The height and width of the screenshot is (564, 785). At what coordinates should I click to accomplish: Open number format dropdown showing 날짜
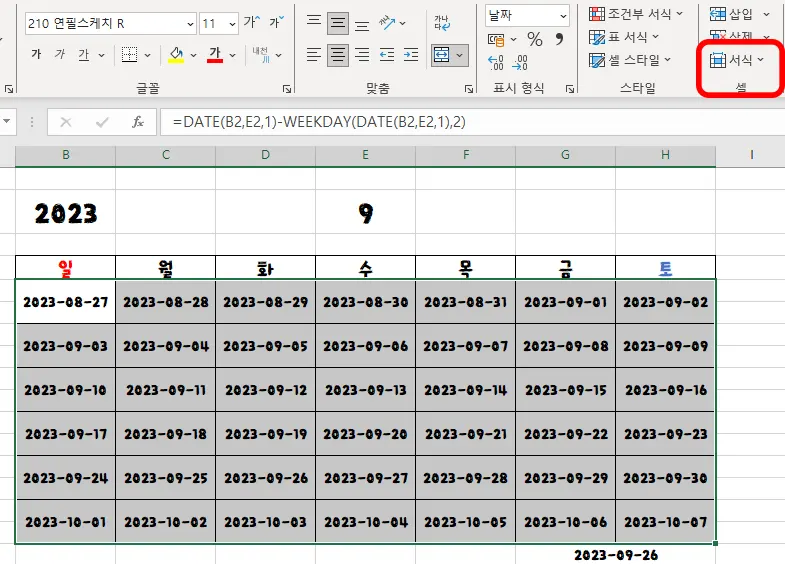(527, 16)
